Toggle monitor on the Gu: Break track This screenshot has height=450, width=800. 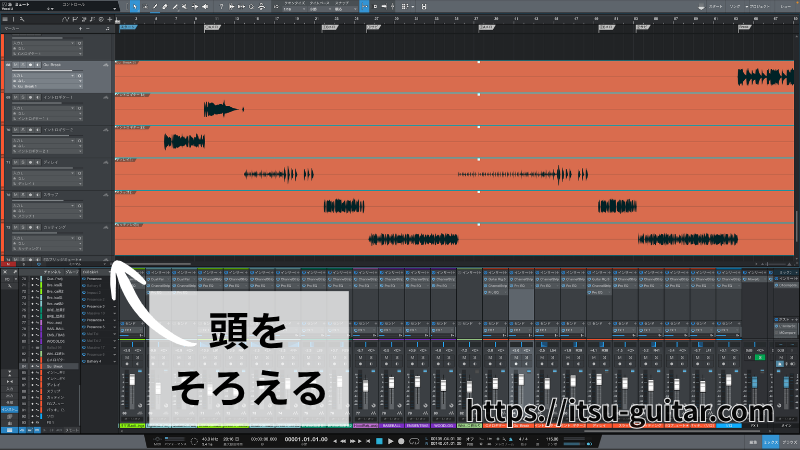click(x=37, y=65)
